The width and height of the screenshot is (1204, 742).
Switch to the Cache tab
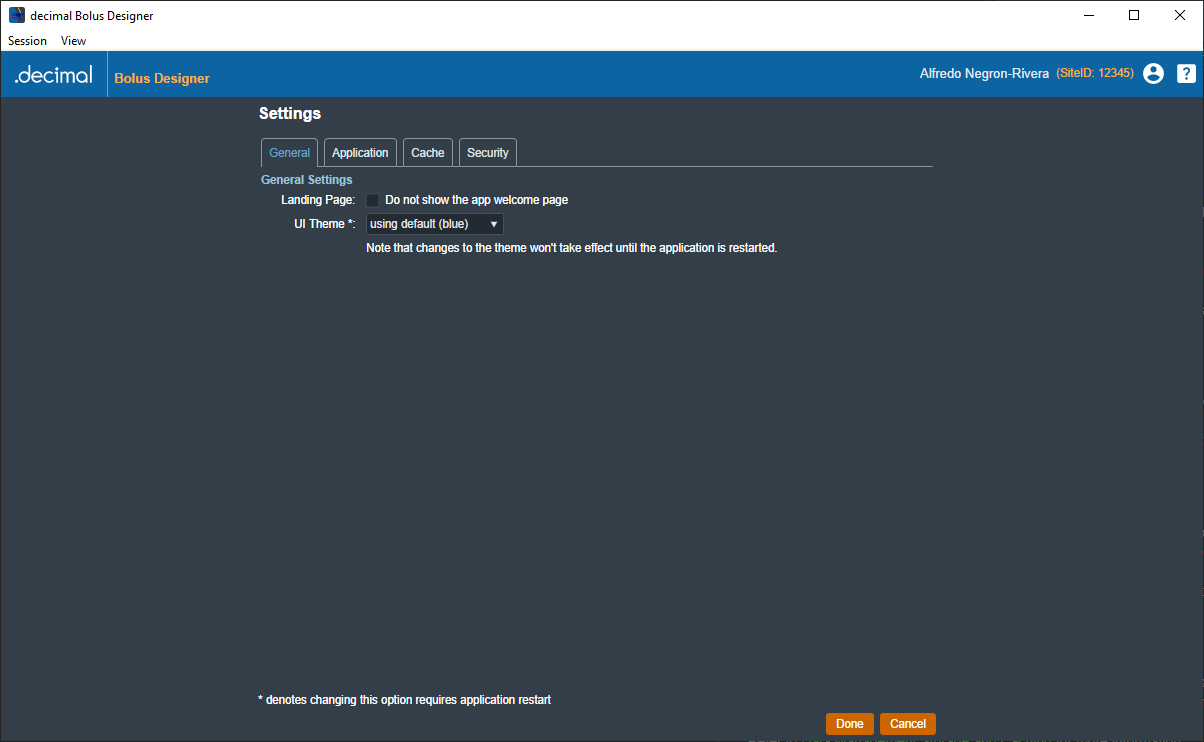click(x=427, y=153)
